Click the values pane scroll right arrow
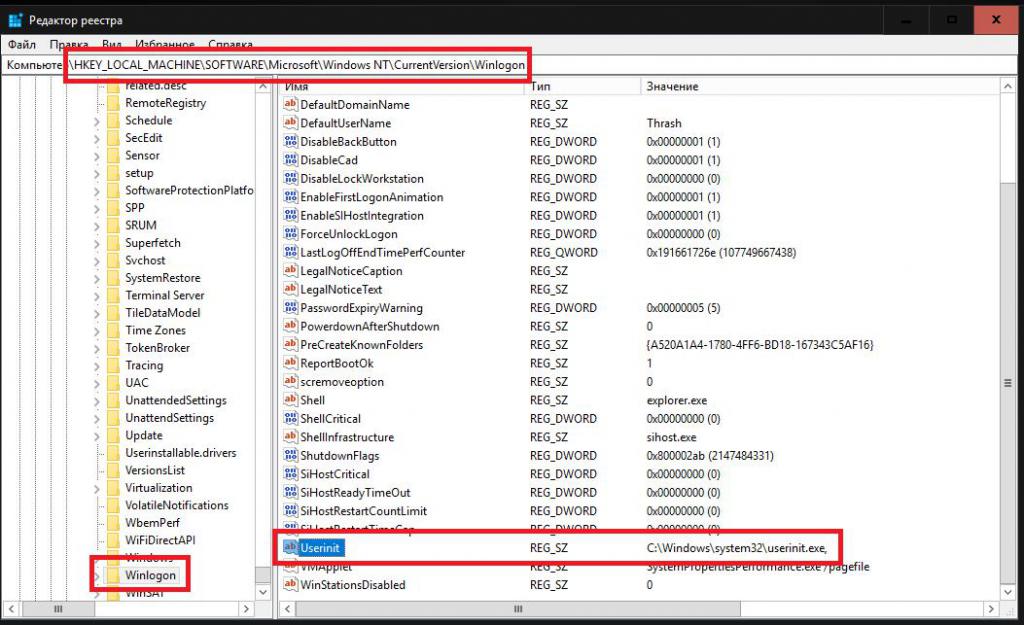 click(x=991, y=609)
